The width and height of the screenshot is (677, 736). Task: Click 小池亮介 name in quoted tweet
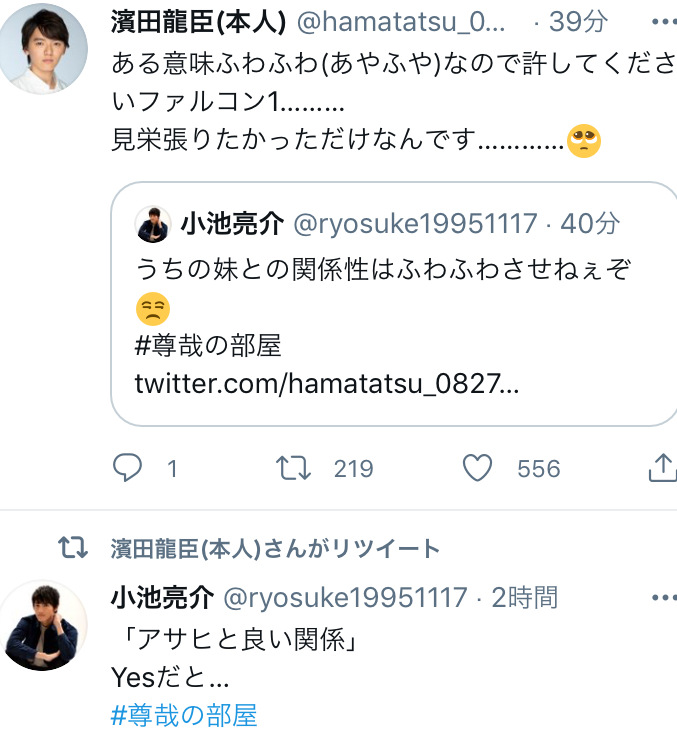[x=231, y=225]
